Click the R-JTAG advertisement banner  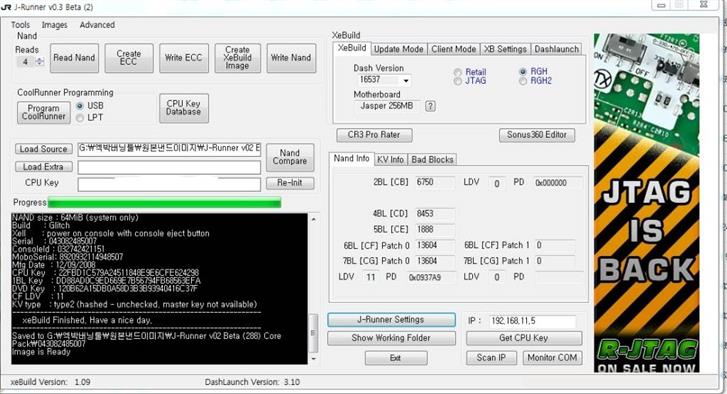[646, 203]
